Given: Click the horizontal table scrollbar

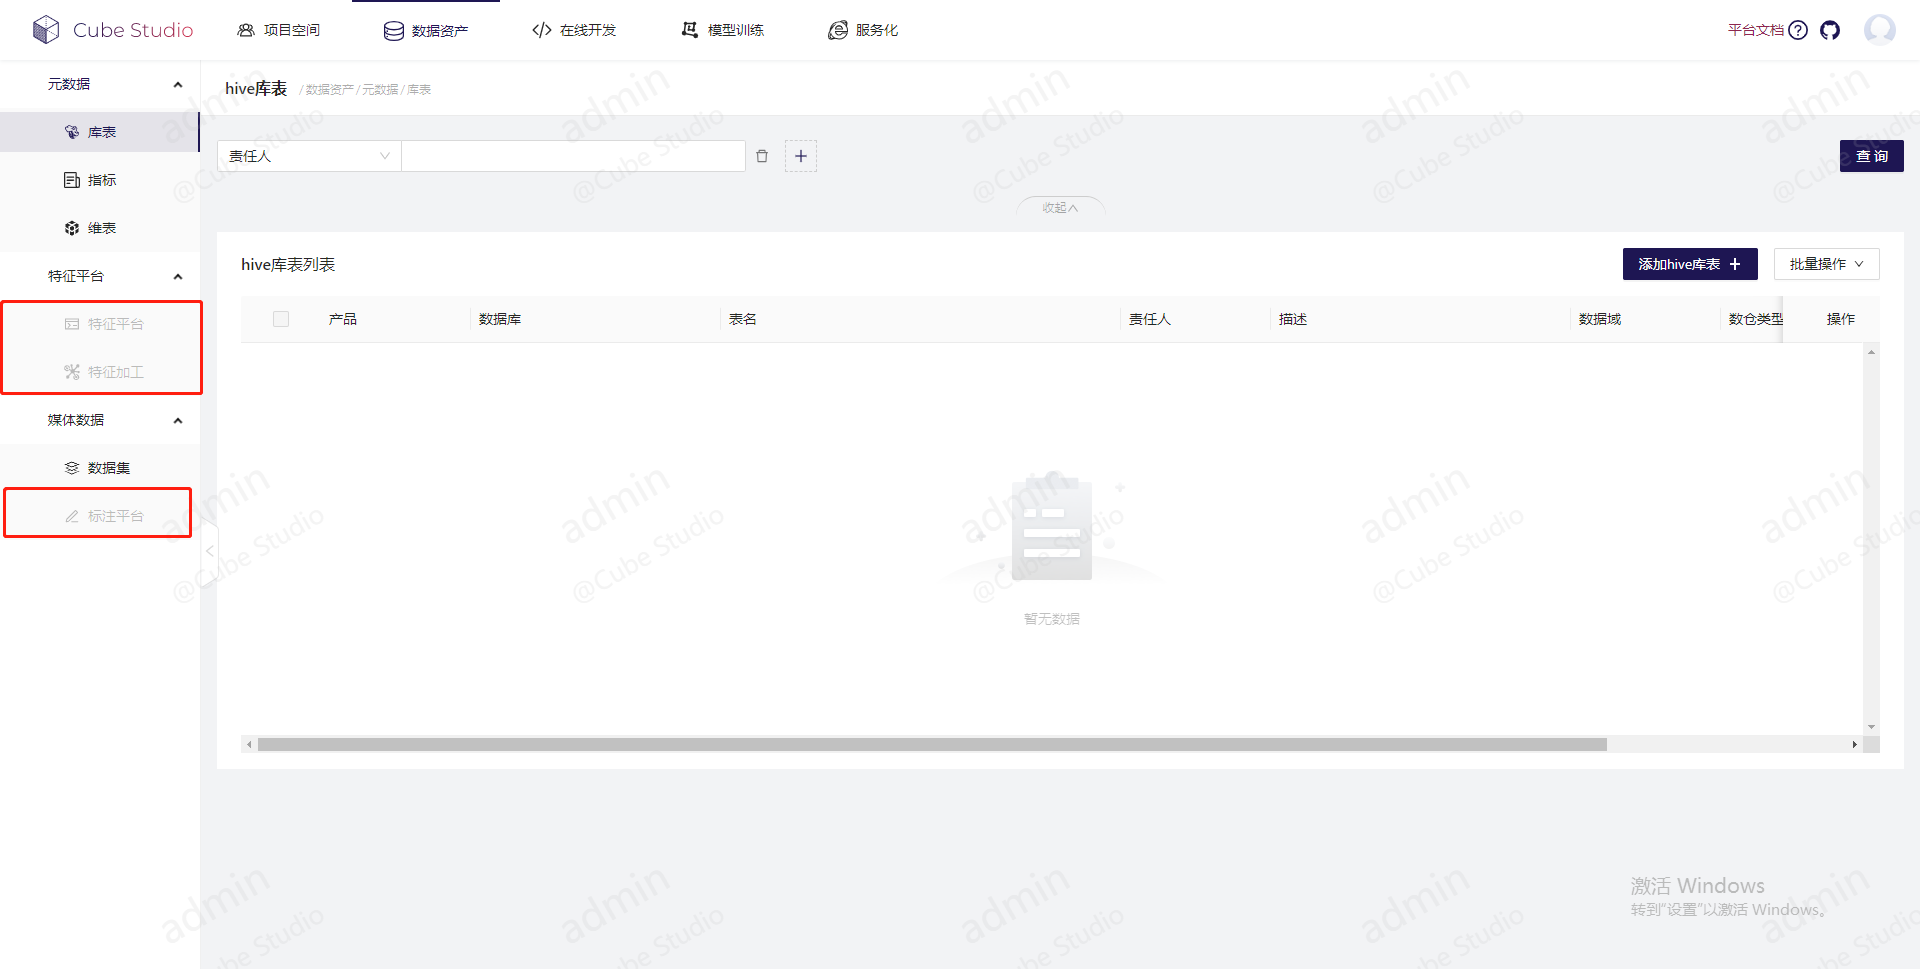Looking at the screenshot, I should click(x=932, y=745).
